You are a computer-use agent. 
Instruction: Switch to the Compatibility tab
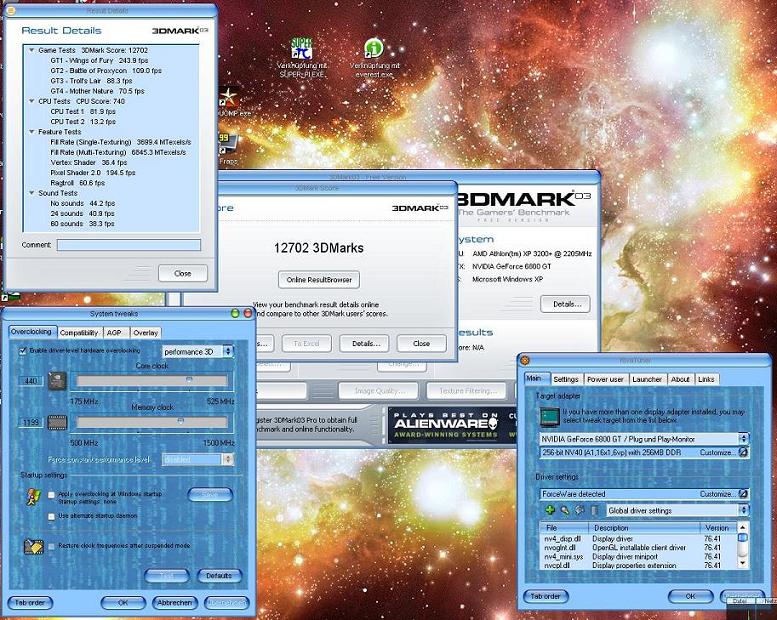(79, 333)
